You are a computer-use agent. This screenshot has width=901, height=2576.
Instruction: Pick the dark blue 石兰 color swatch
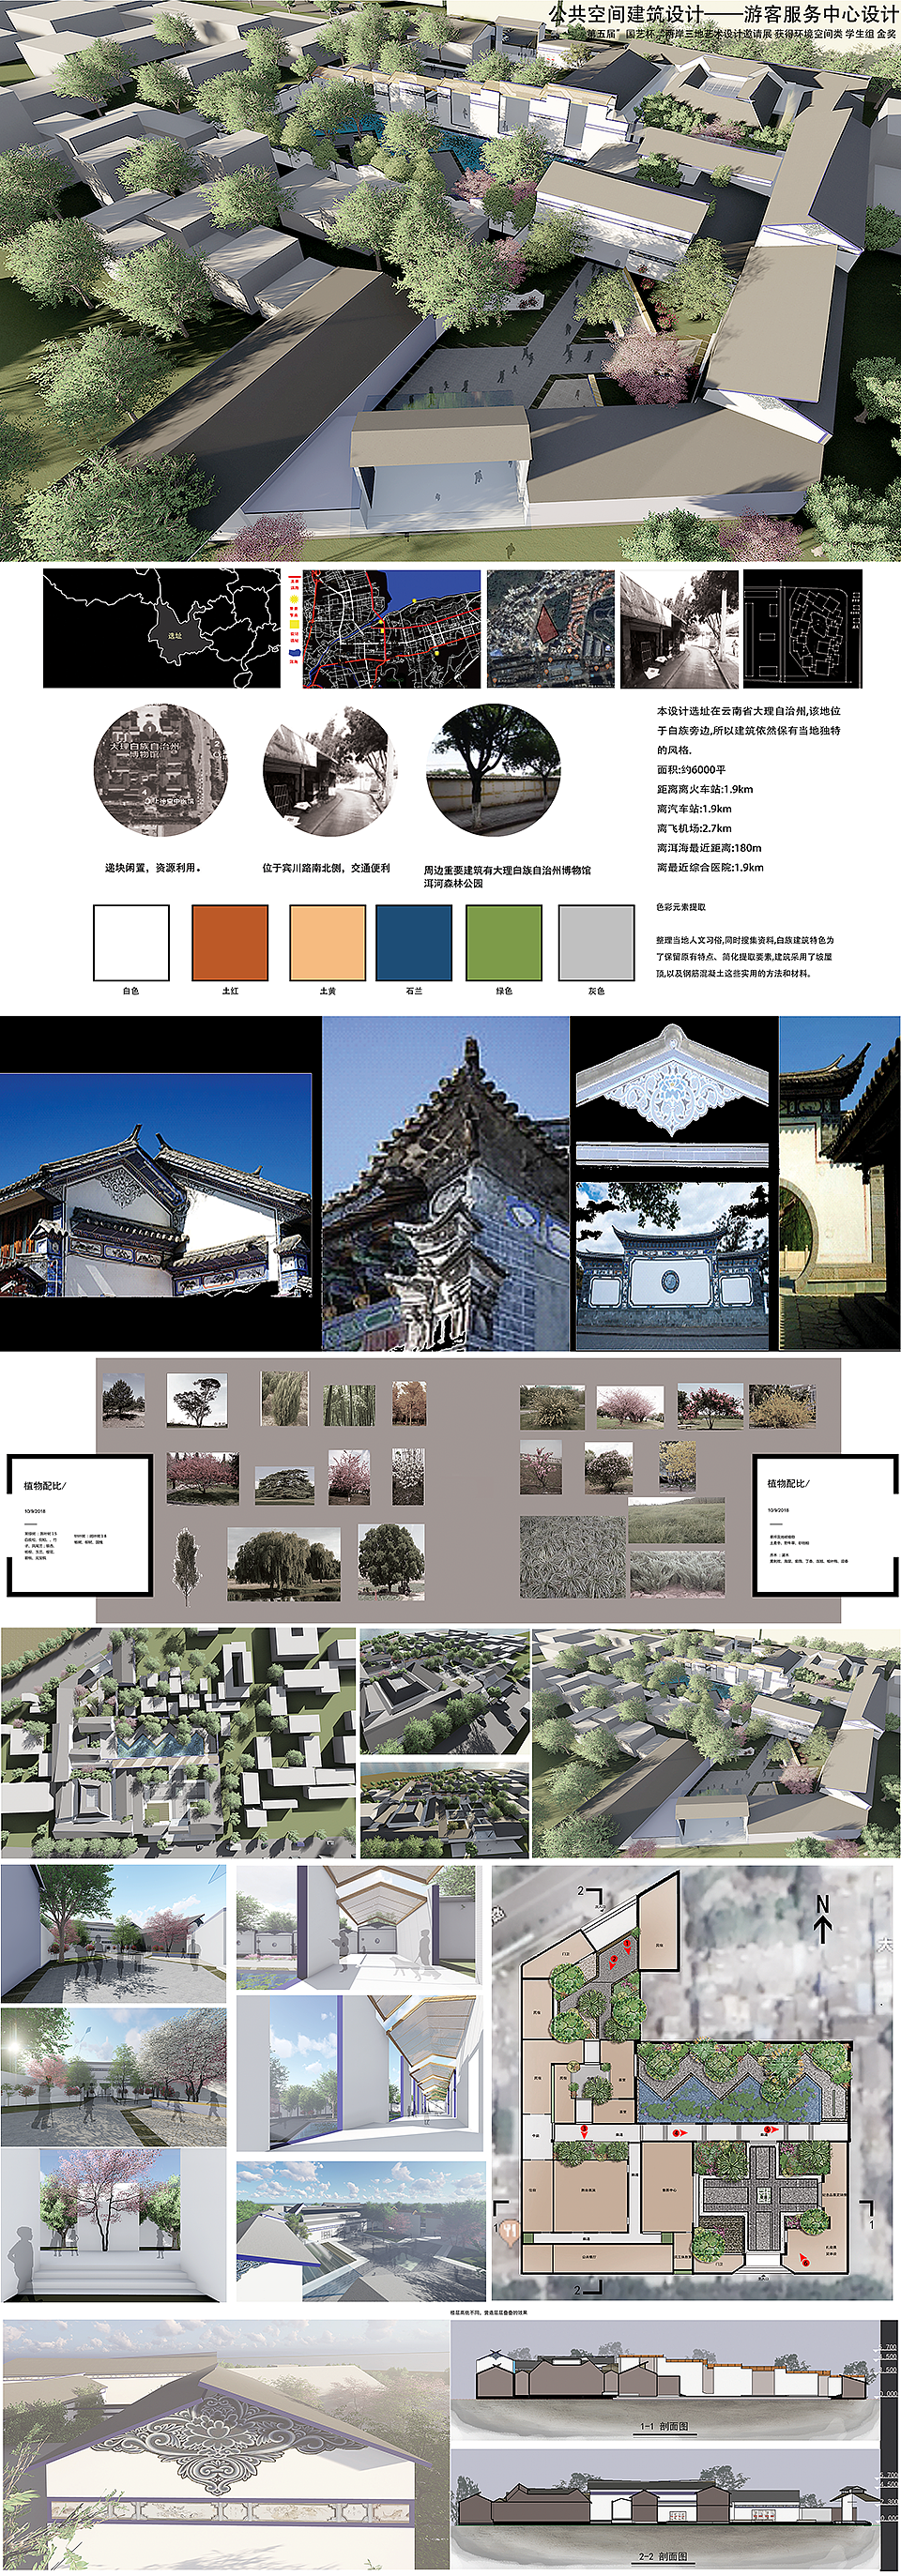click(x=414, y=942)
